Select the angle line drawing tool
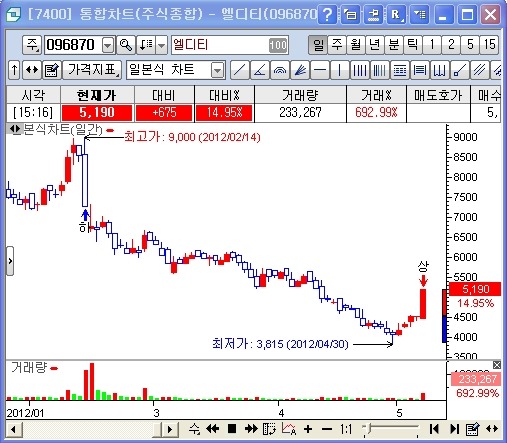This screenshot has height=443, width=507. (260, 70)
